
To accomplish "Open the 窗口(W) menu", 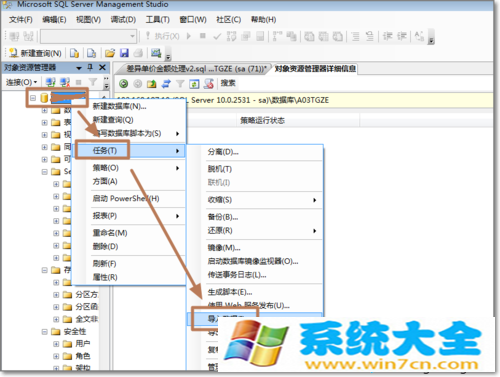I will click(193, 19).
